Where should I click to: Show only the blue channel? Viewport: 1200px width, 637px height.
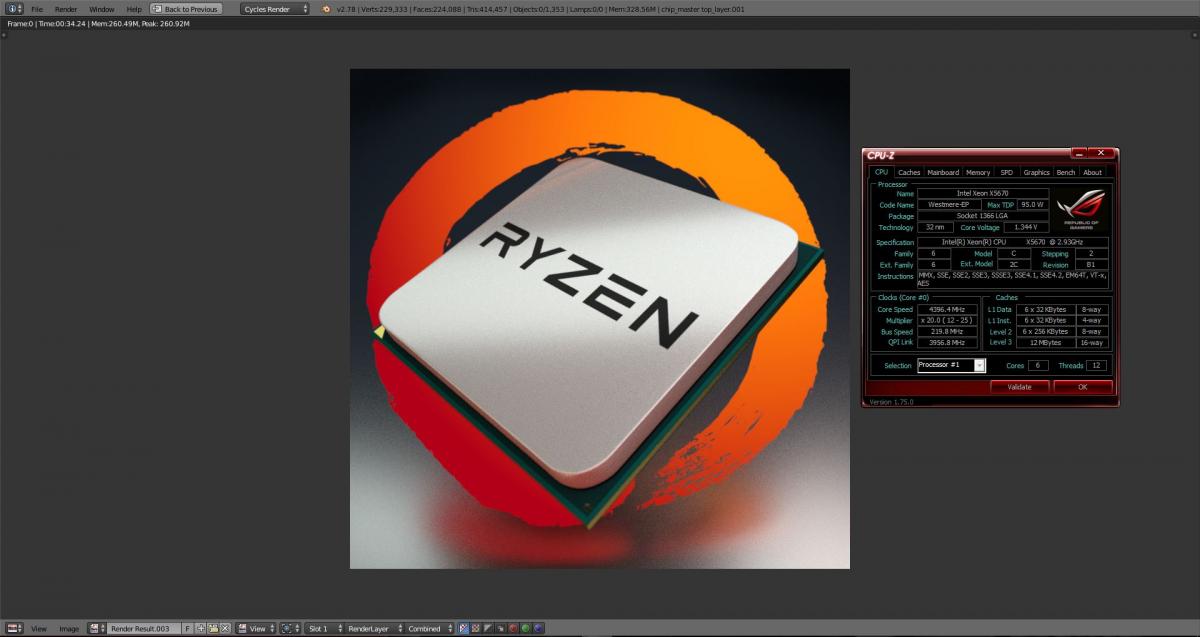[537, 628]
